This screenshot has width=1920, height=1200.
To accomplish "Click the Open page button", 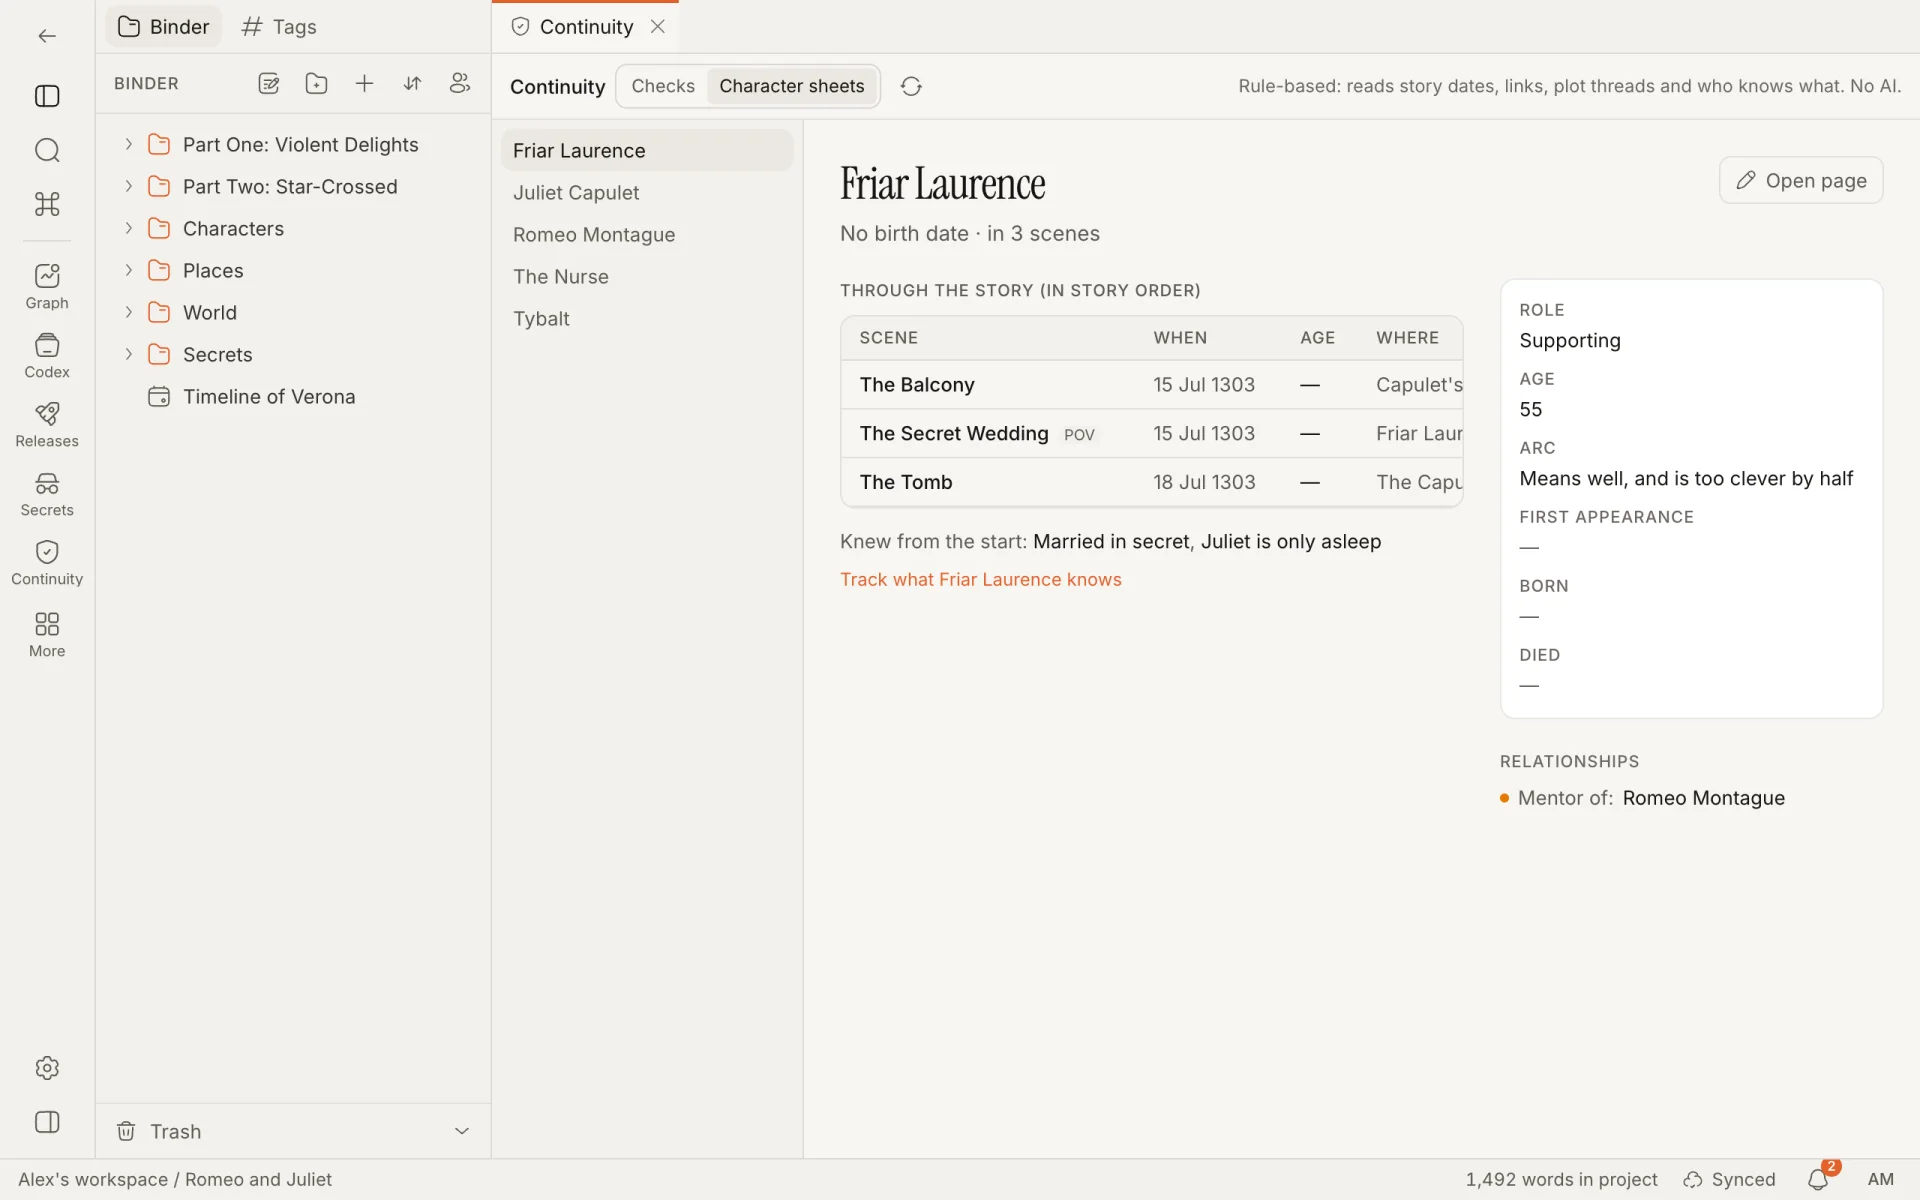I will tap(1801, 180).
